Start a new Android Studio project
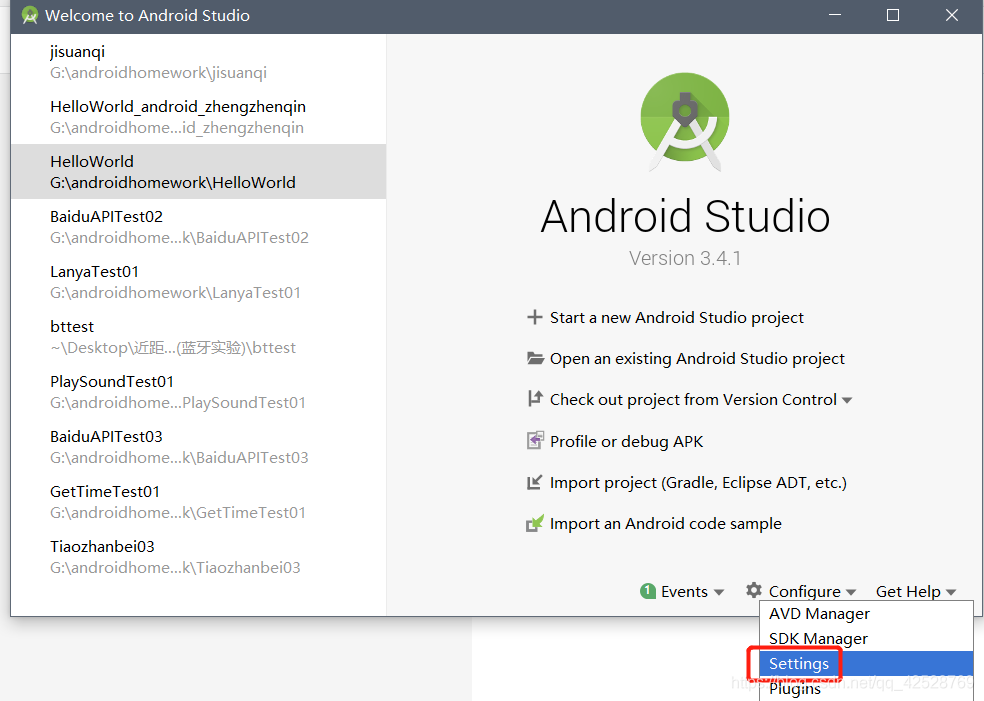 676,318
